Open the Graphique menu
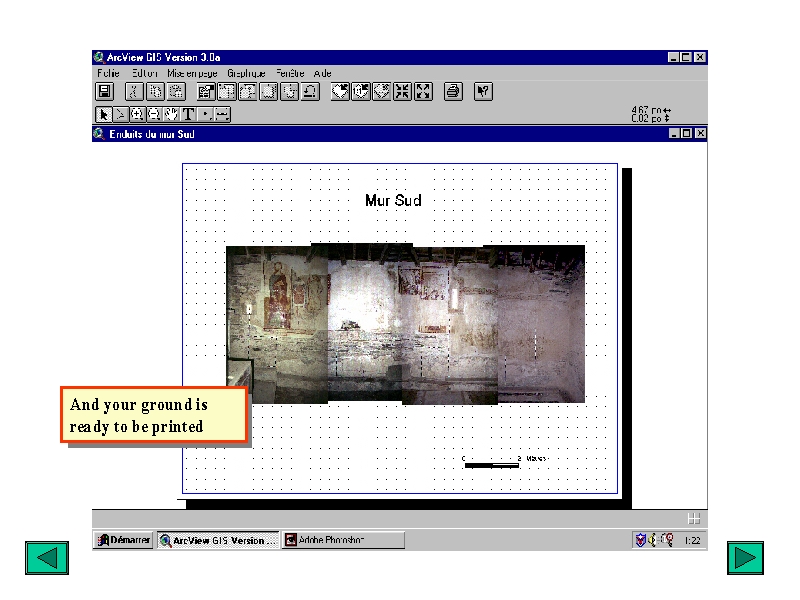 tap(246, 73)
